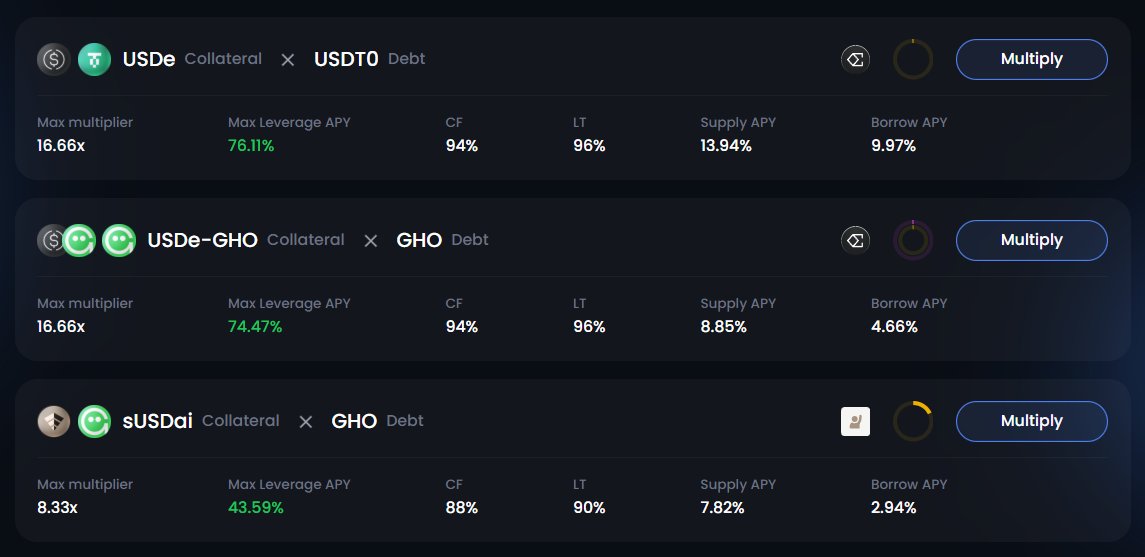Click the yellow utilization ring in sUSDai row
This screenshot has width=1145, height=557.
(913, 421)
